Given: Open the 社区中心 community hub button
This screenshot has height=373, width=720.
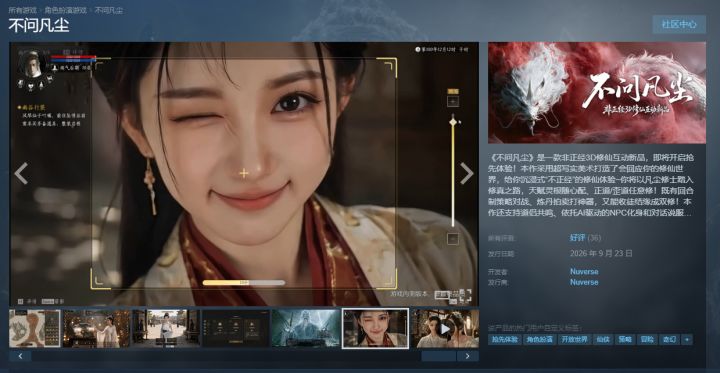Looking at the screenshot, I should coord(679,24).
